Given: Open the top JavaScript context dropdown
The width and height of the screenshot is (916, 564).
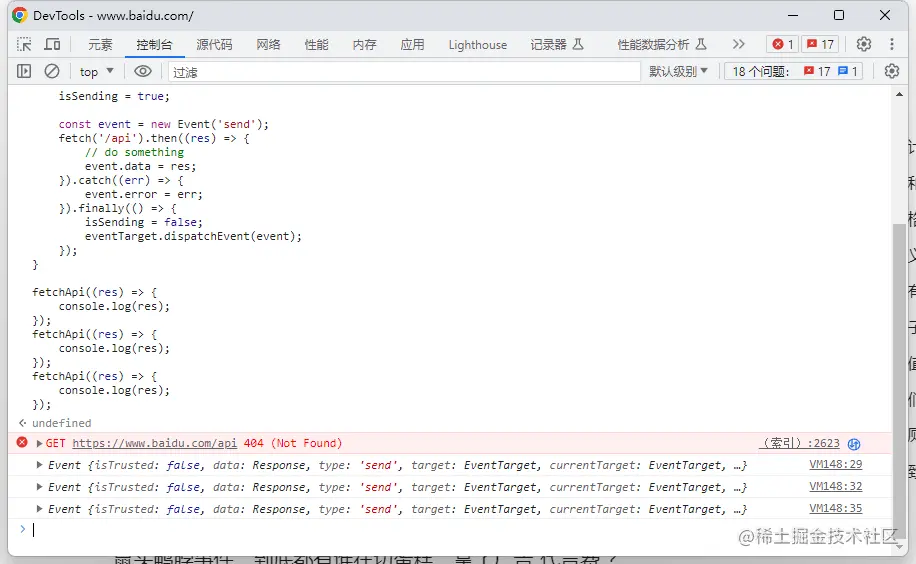Looking at the screenshot, I should click(96, 71).
